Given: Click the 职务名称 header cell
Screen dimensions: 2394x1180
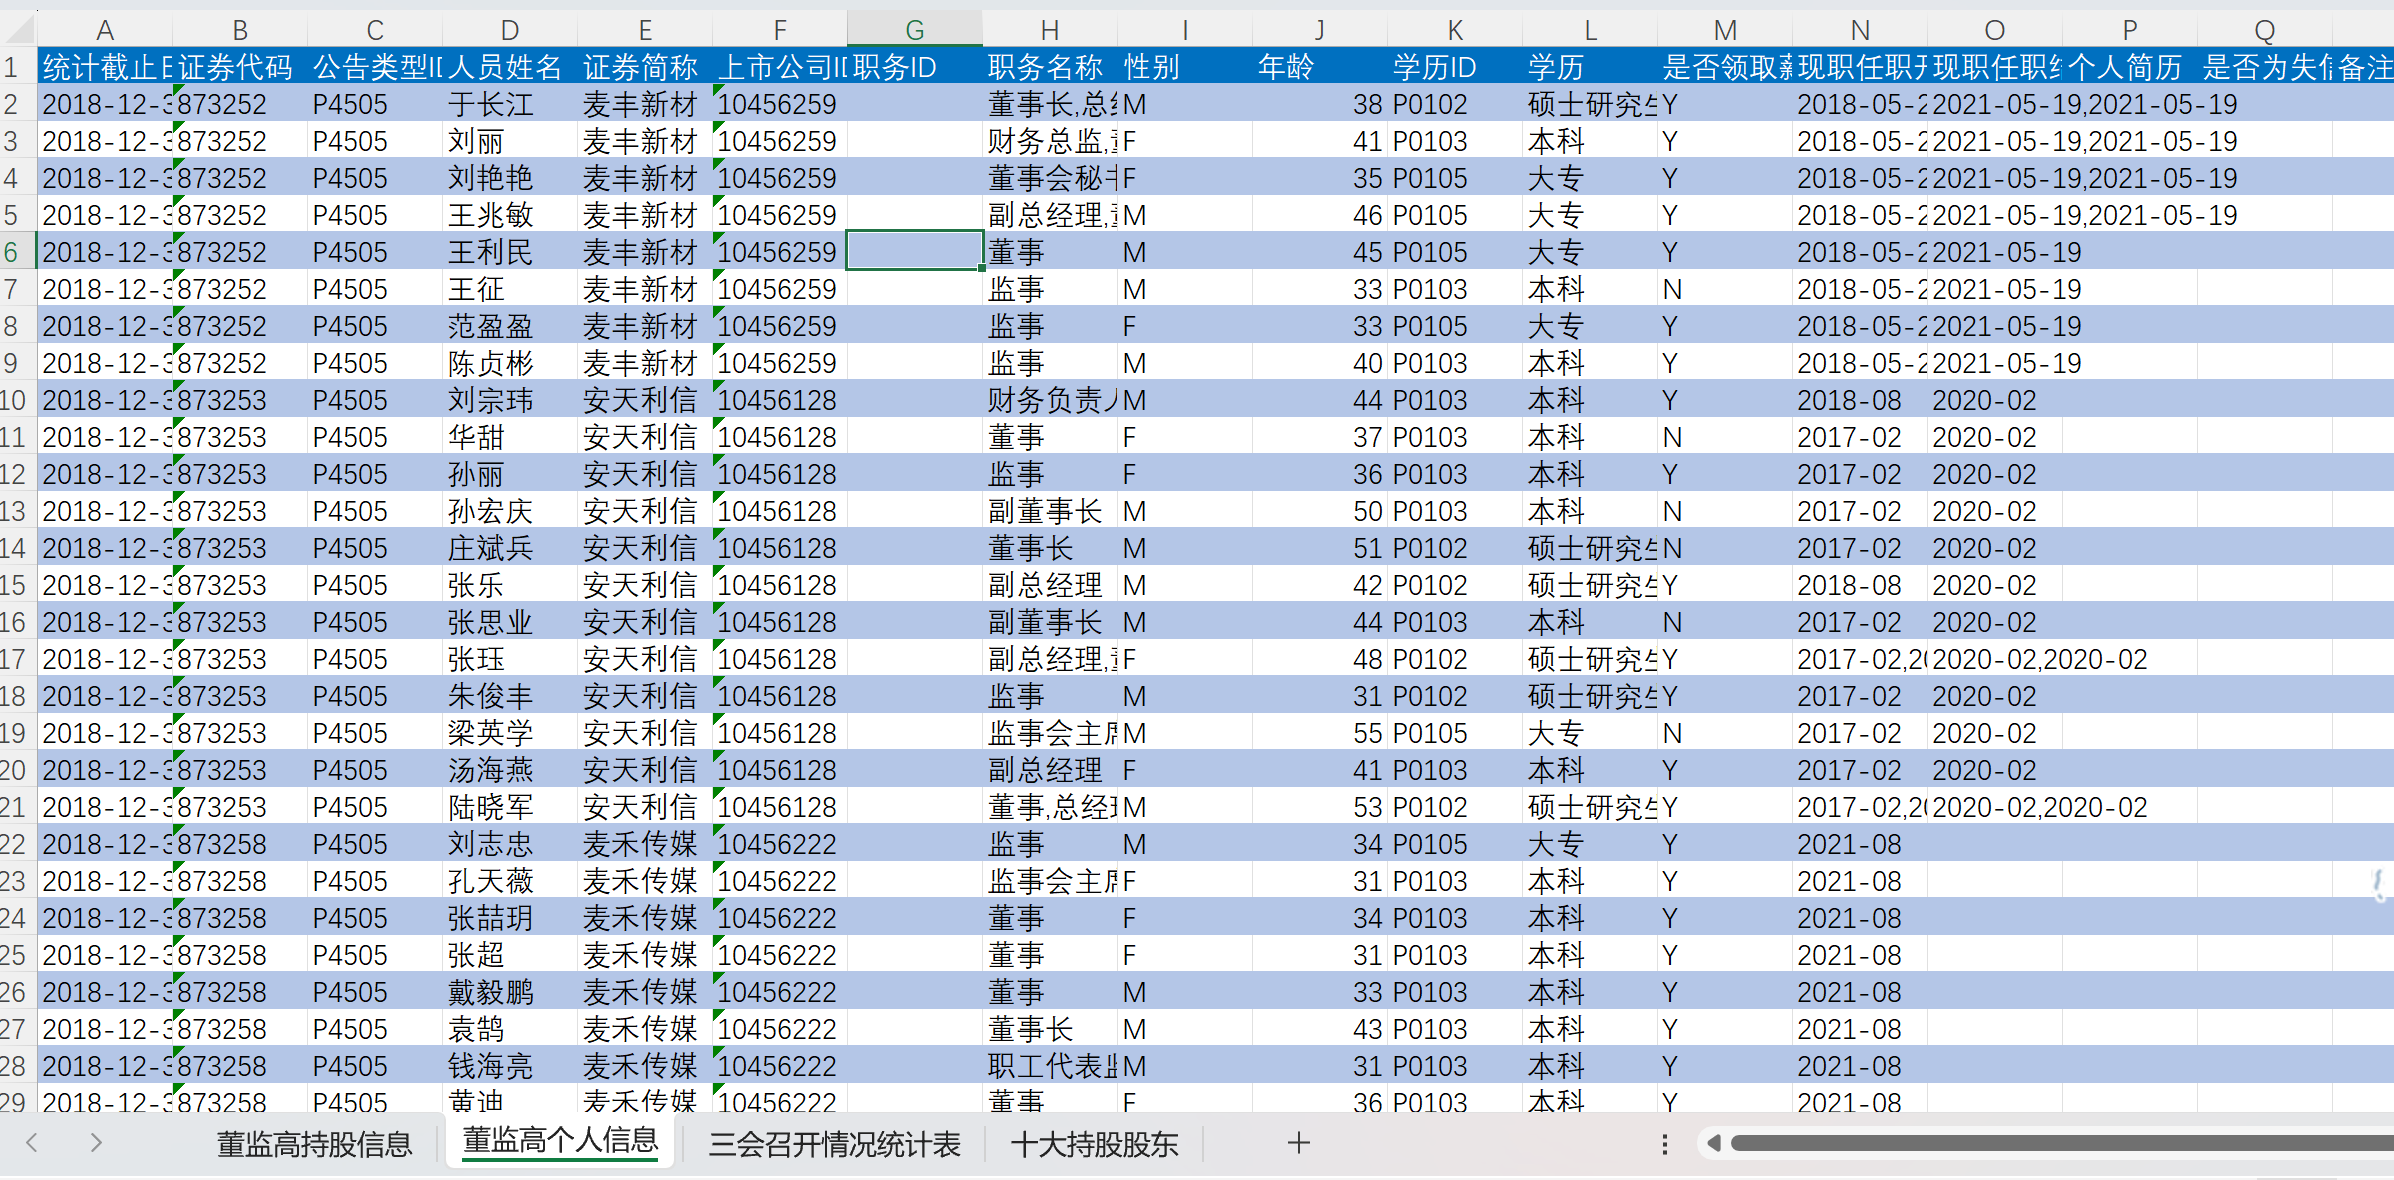Looking at the screenshot, I should [1046, 67].
